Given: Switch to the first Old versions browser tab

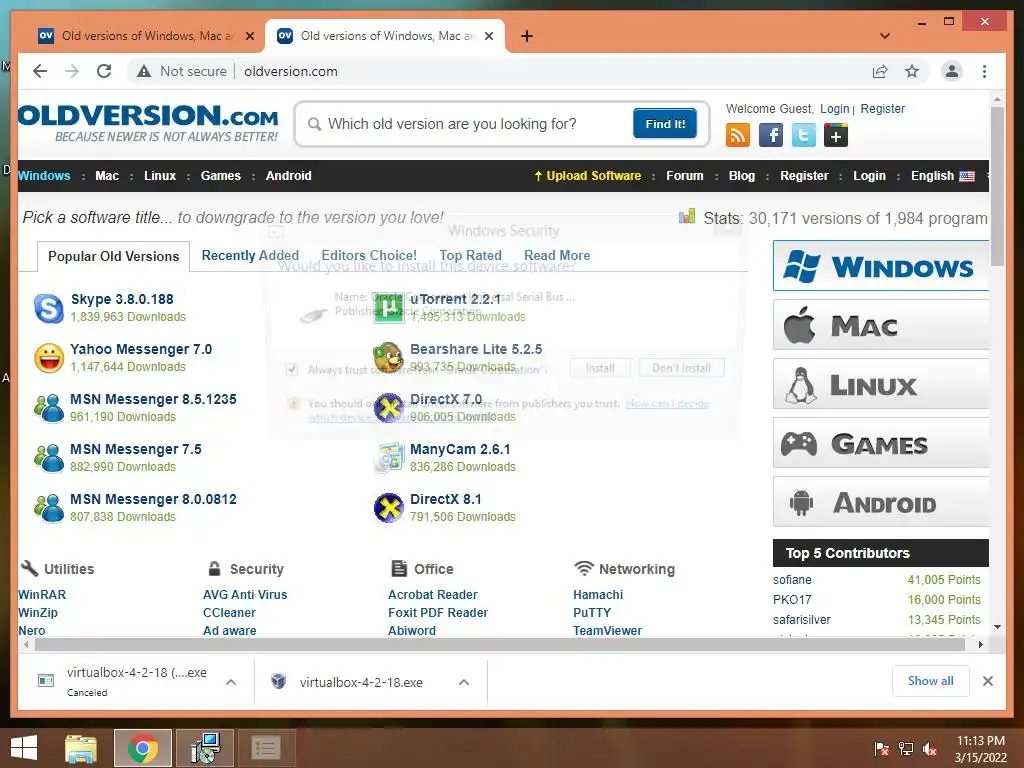Looking at the screenshot, I should tap(146, 36).
